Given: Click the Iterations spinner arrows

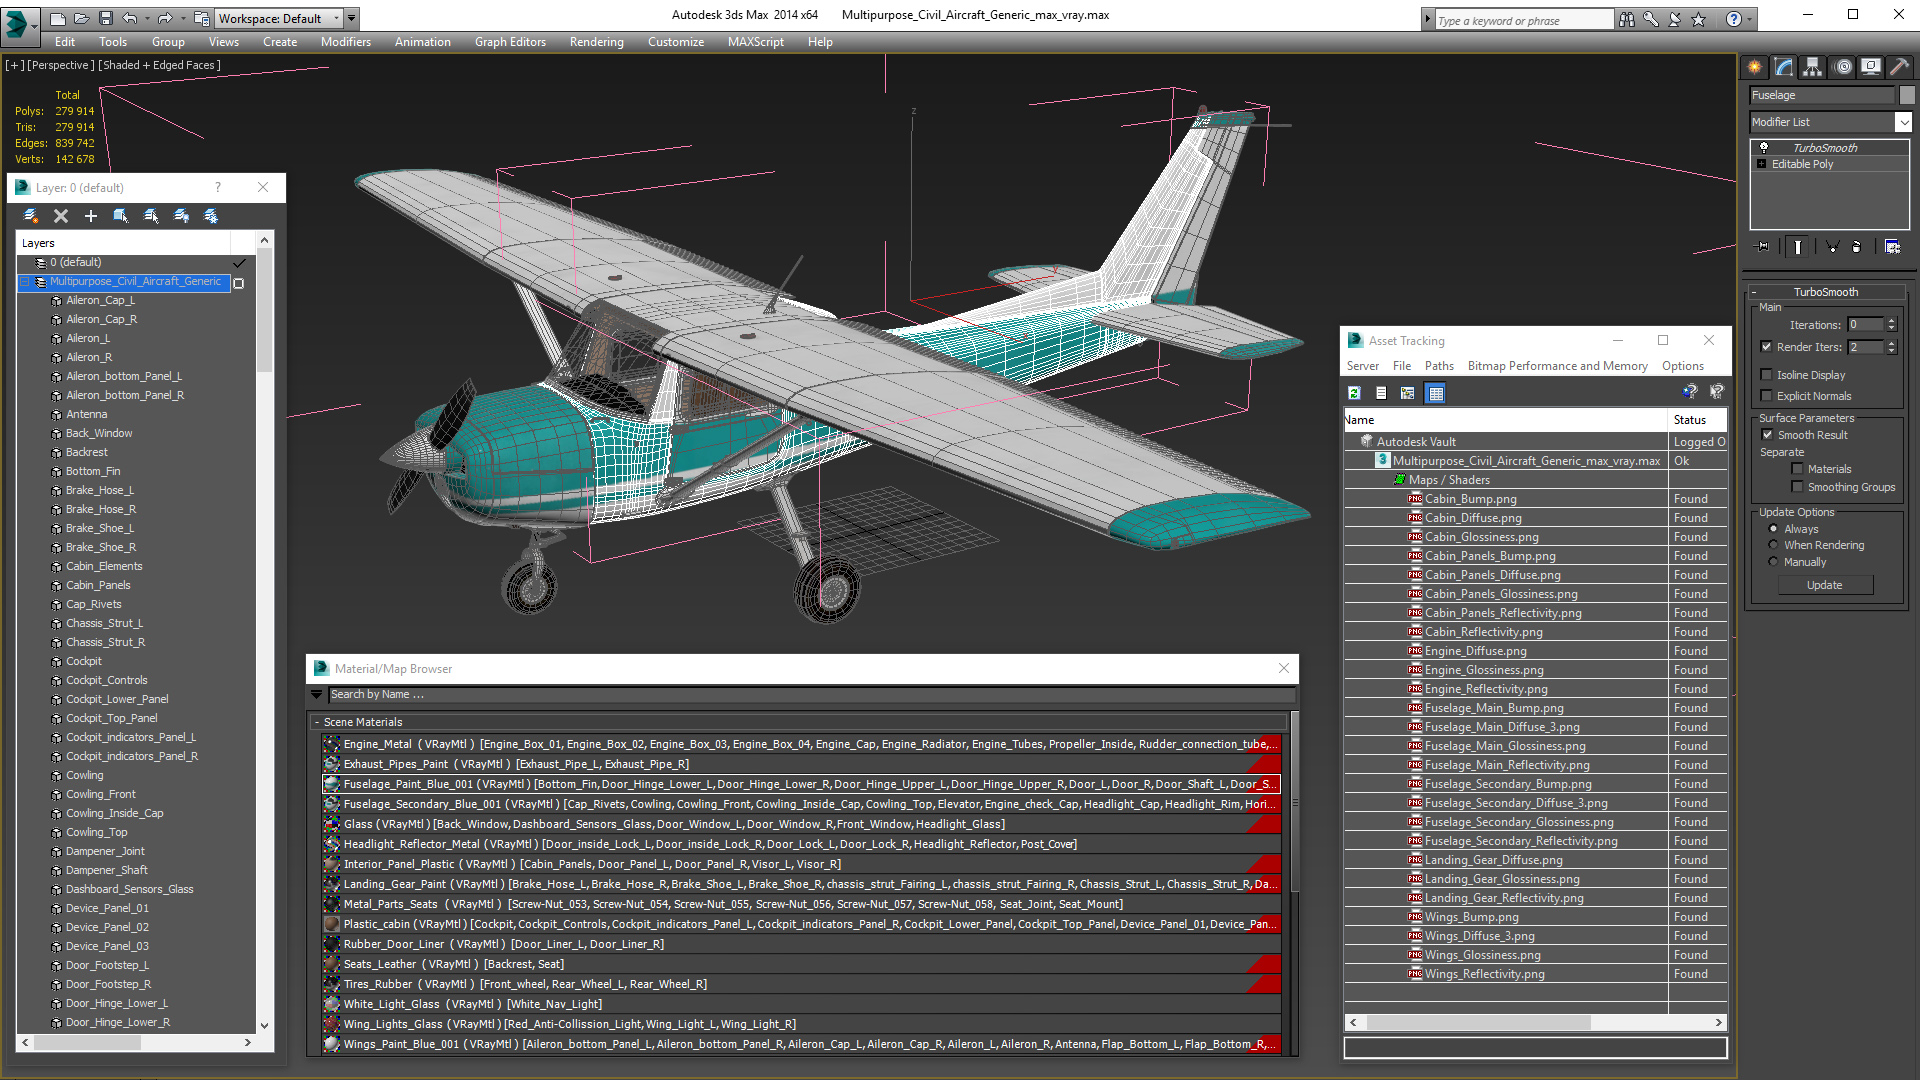Looking at the screenshot, I should [1891, 324].
